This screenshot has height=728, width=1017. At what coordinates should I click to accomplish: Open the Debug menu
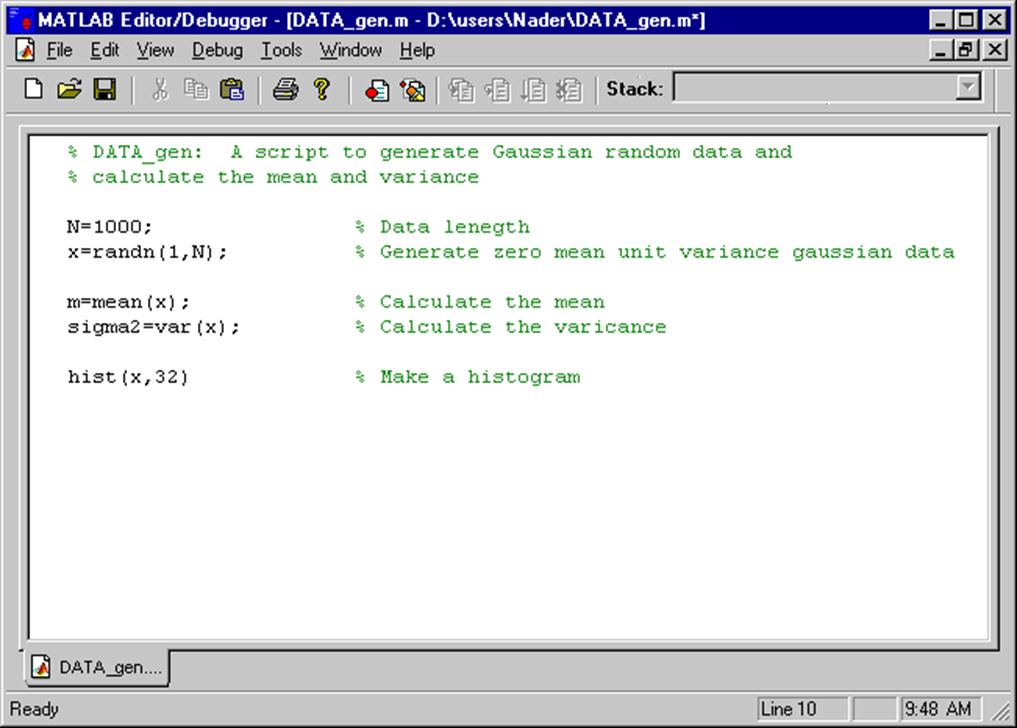coord(217,50)
